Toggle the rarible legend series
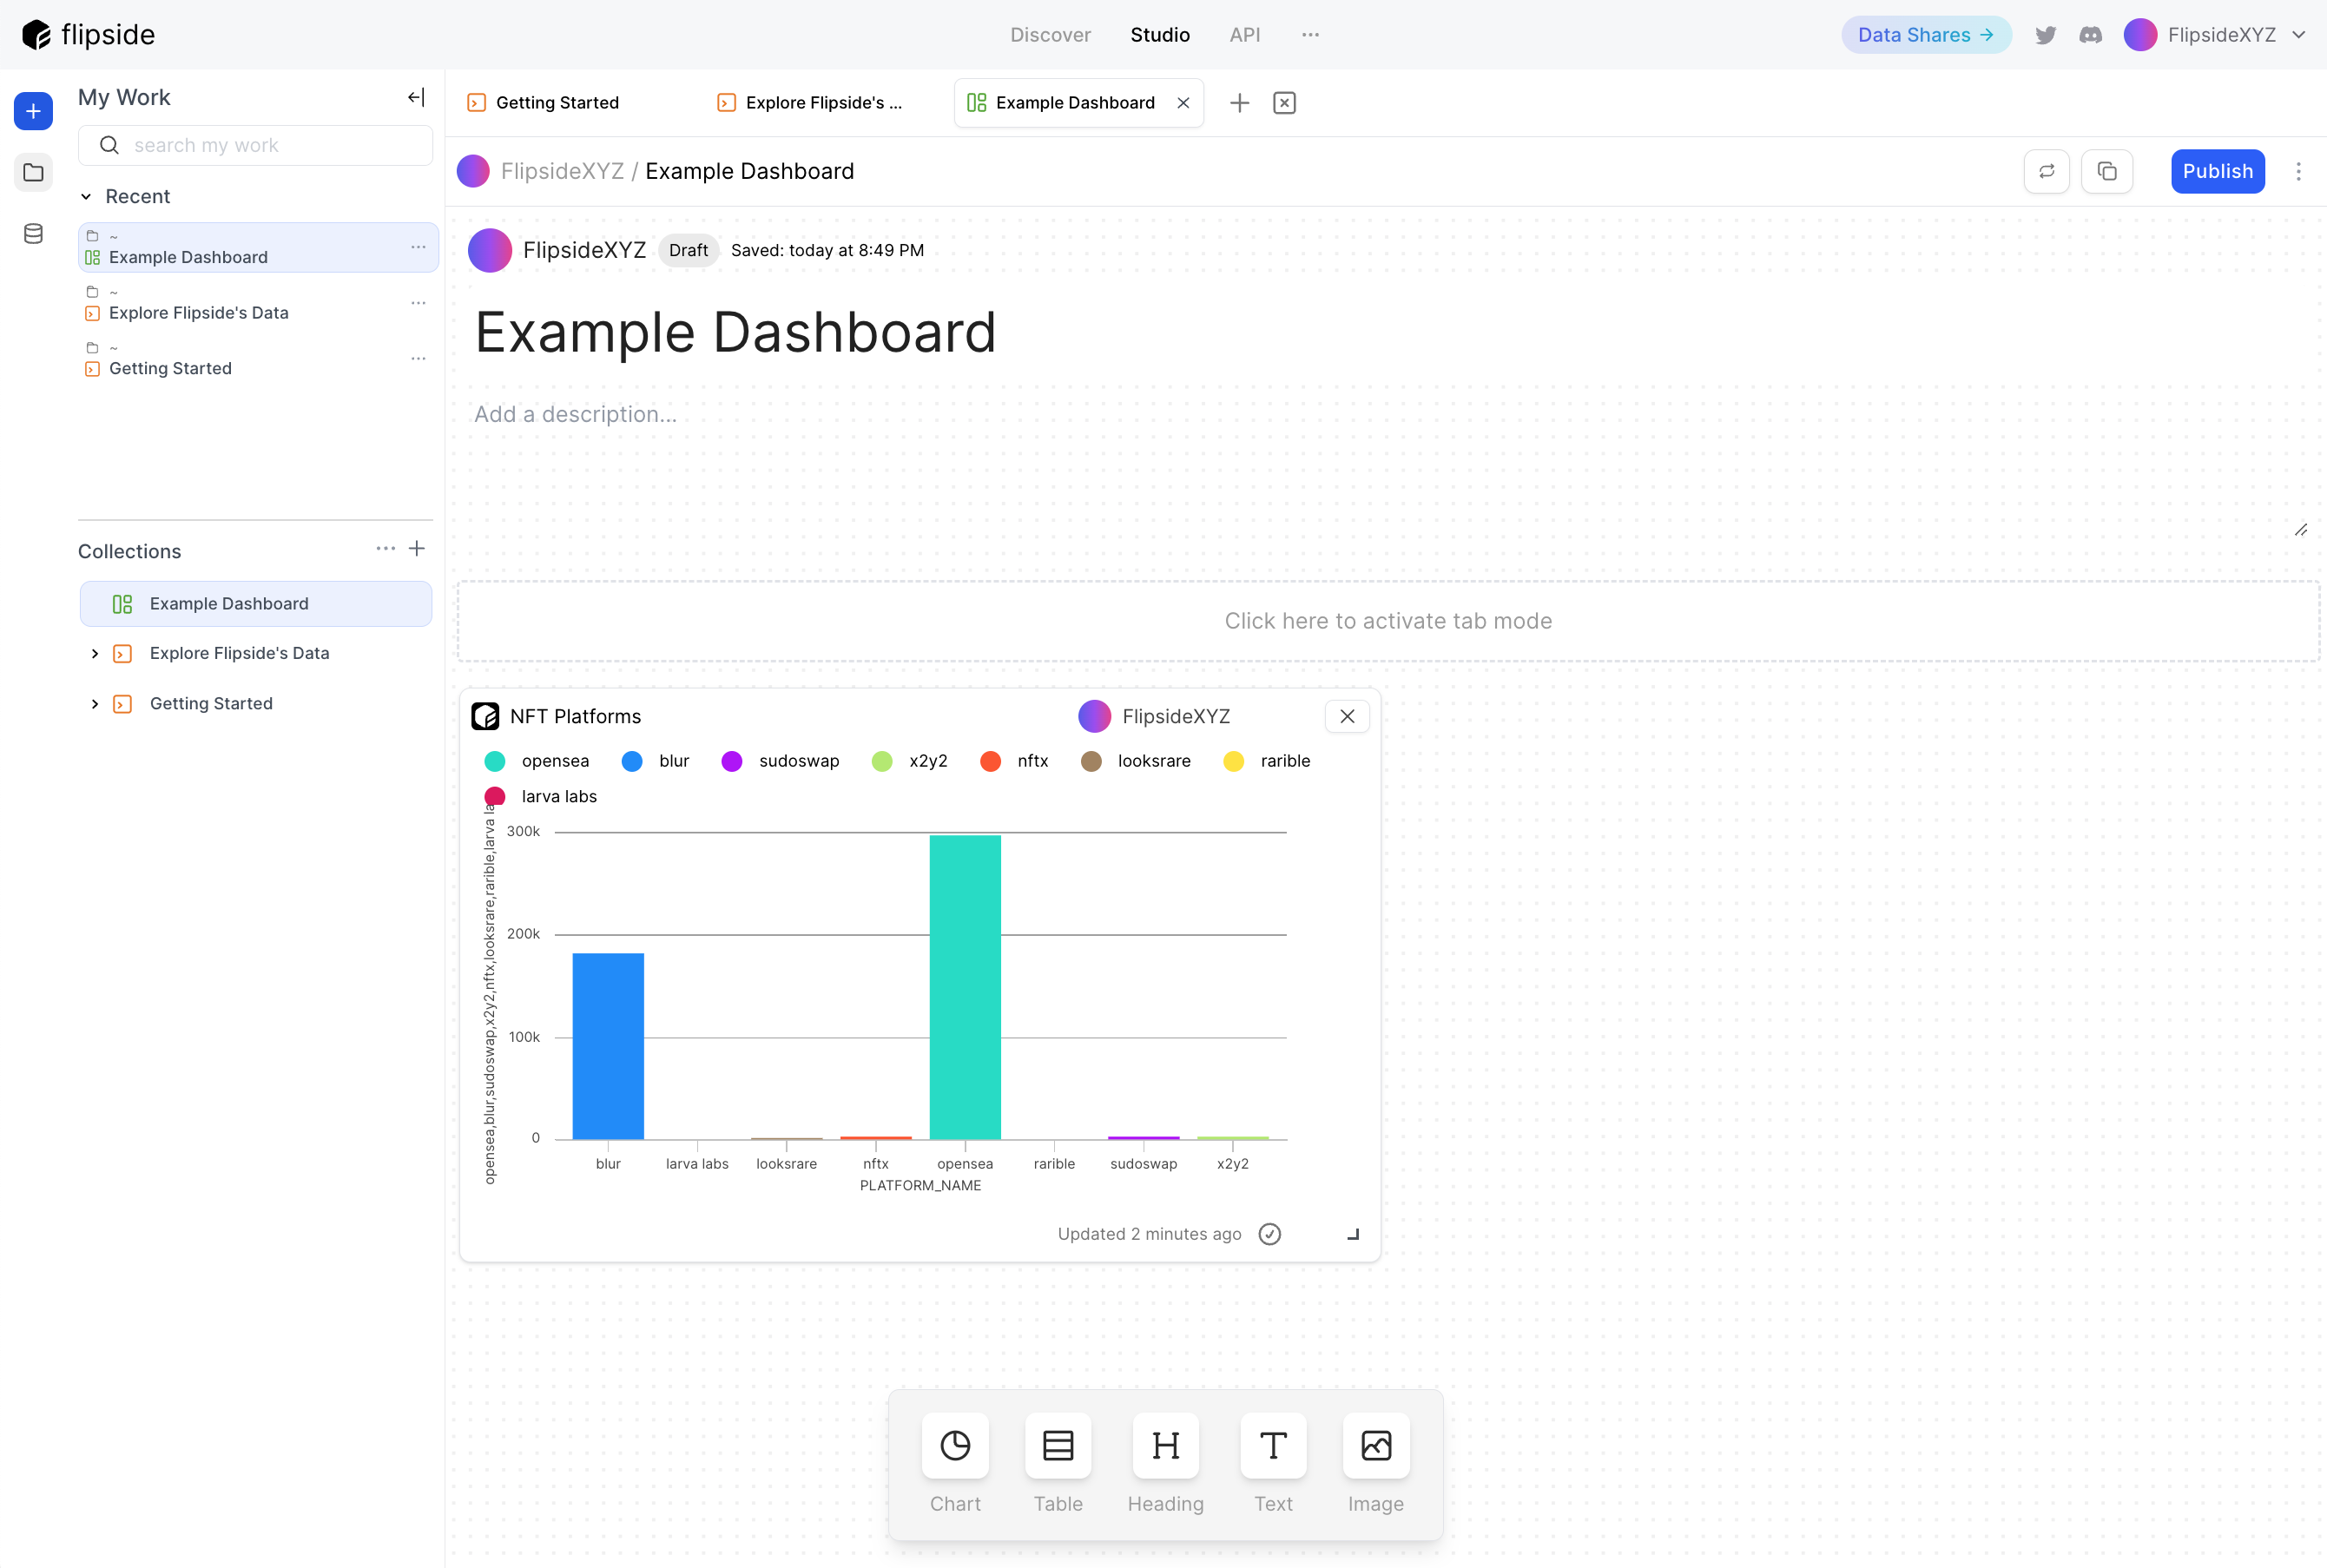 (1267, 761)
